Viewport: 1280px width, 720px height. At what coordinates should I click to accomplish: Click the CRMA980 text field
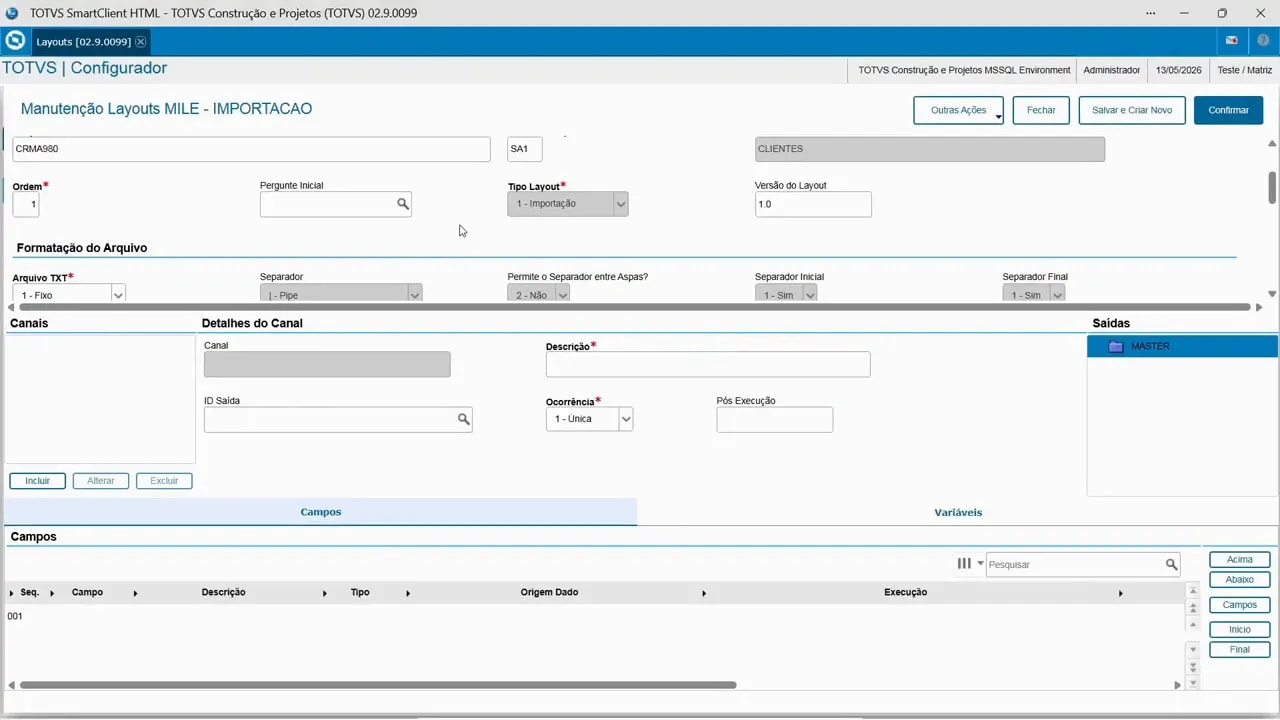(251, 149)
